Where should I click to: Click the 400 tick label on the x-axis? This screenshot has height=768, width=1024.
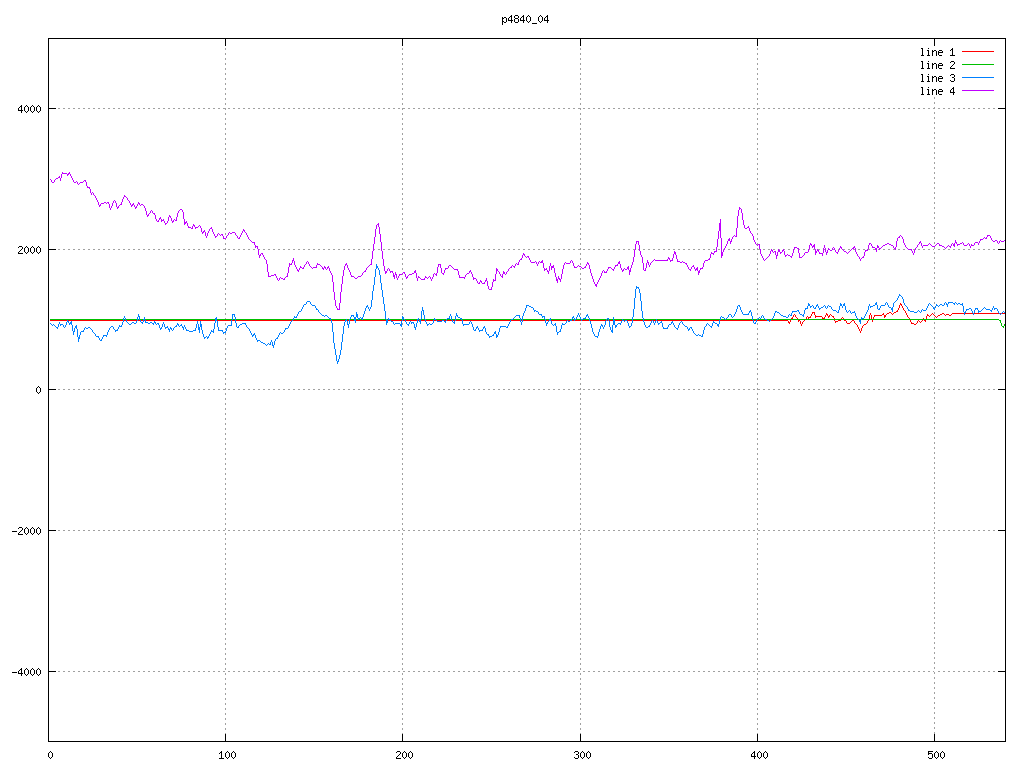point(757,755)
